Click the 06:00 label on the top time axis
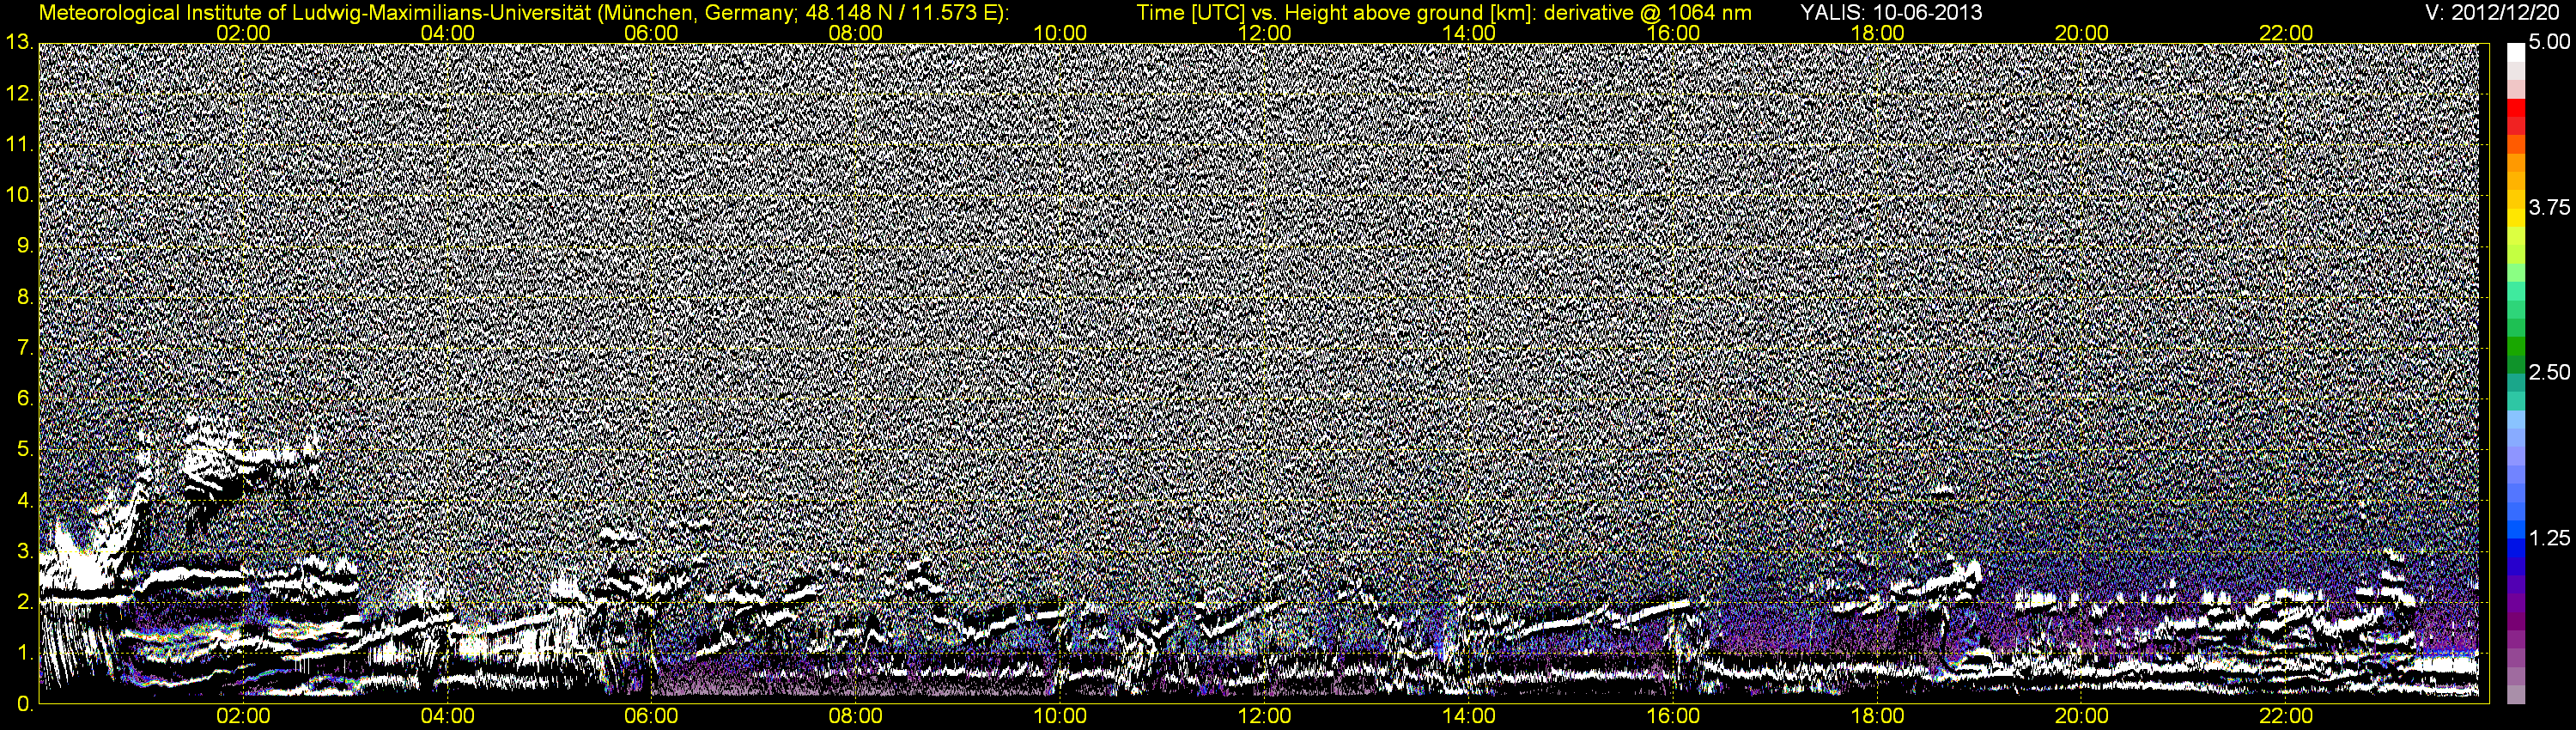Image resolution: width=2576 pixels, height=730 pixels. [651, 33]
